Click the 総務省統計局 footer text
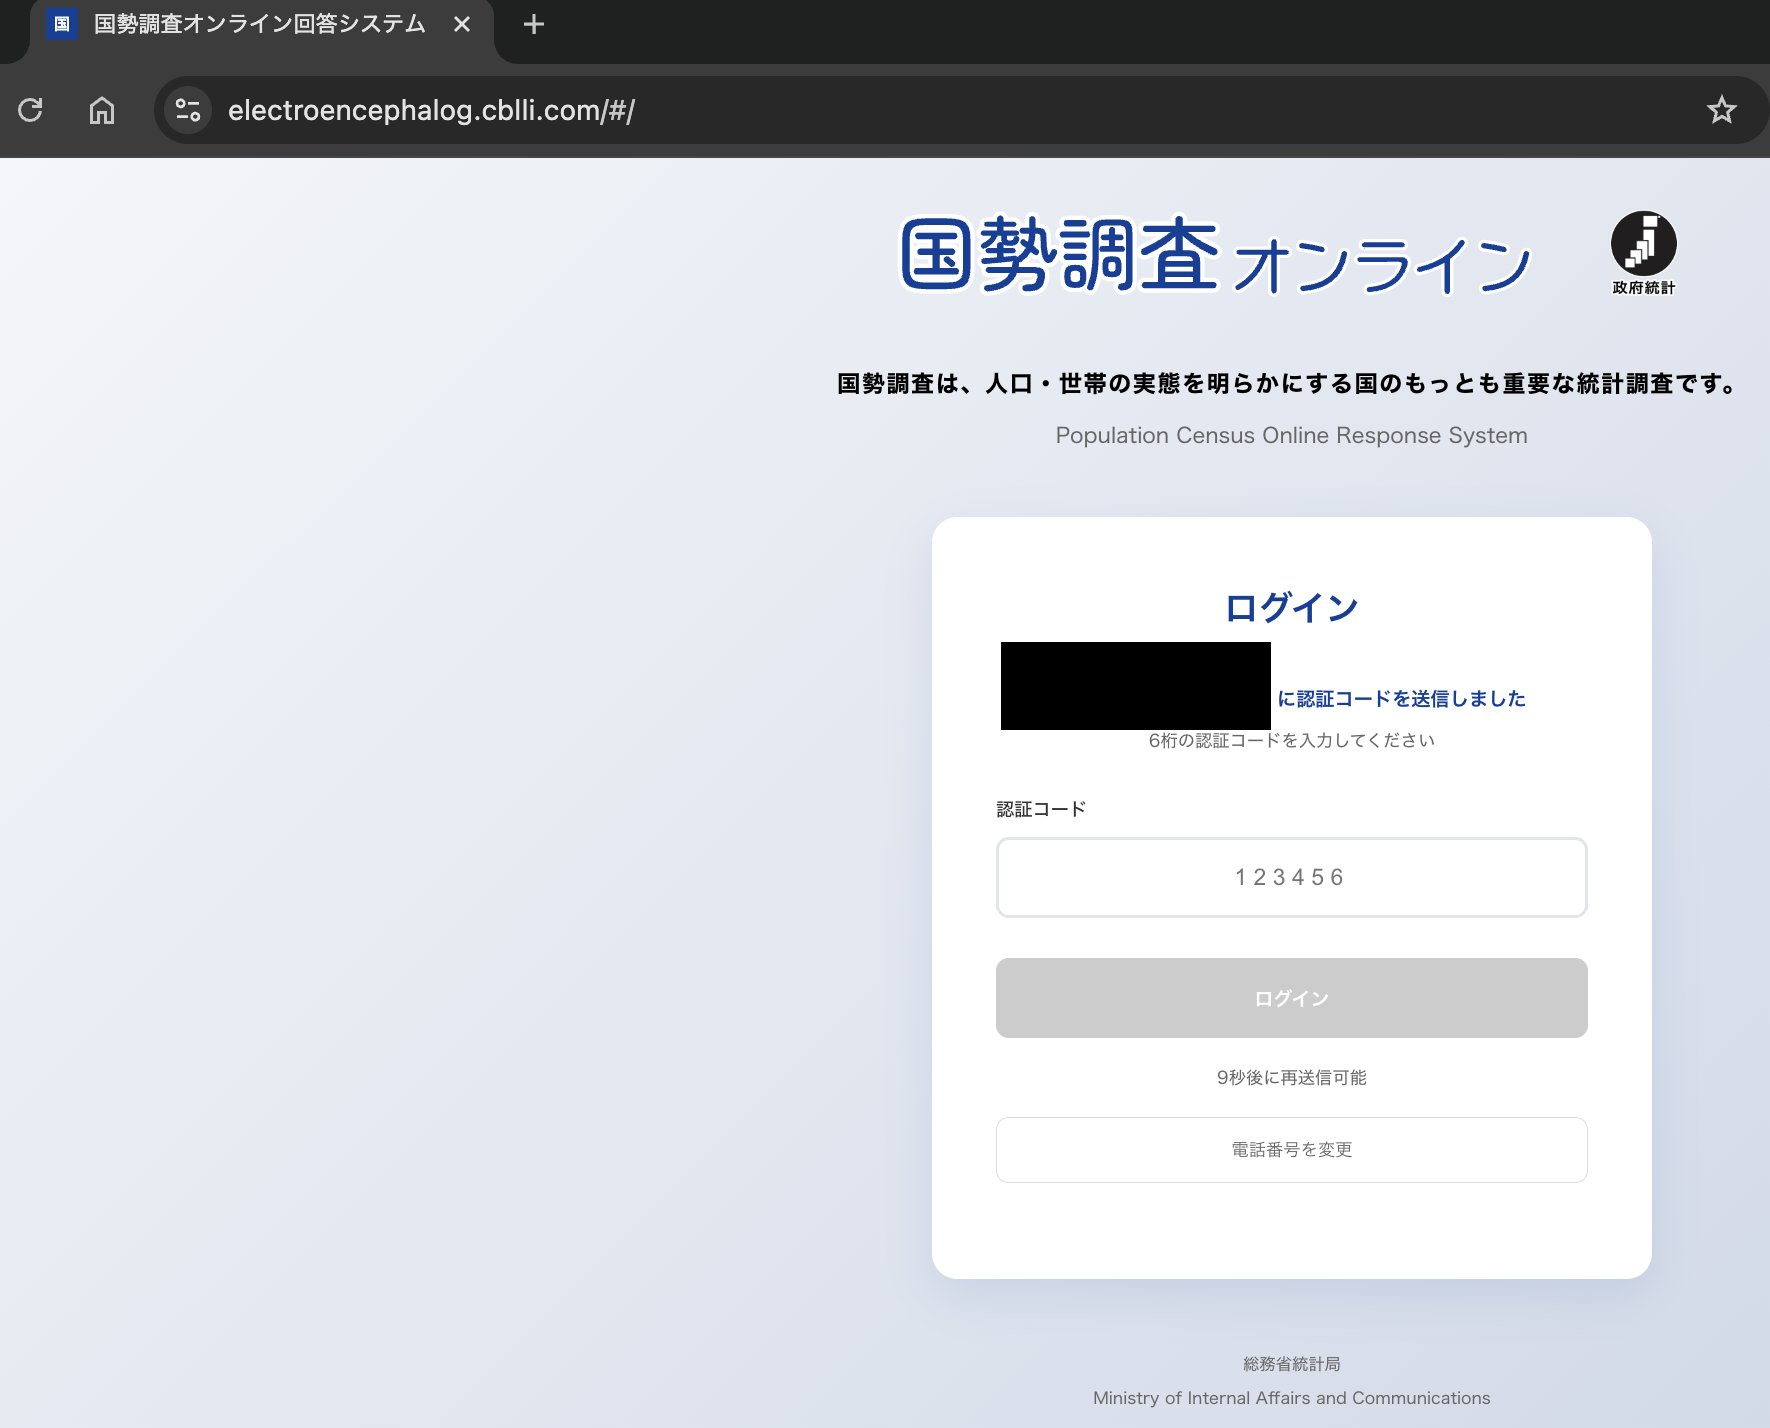This screenshot has width=1770, height=1428. pyautogui.click(x=1291, y=1364)
